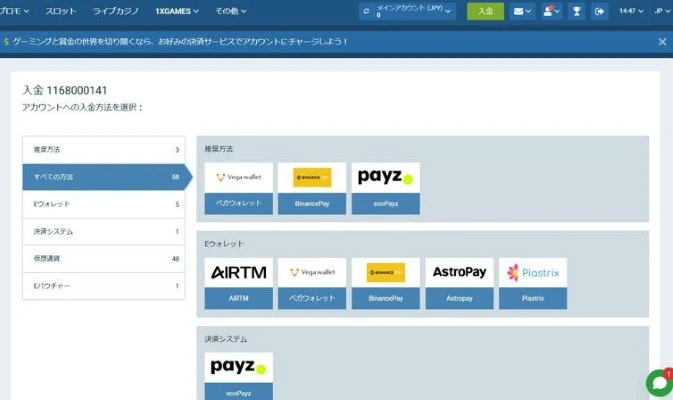Screen dimensions: 673x400
Task: Click the 決済システム section heading
Action: [x=226, y=339]
